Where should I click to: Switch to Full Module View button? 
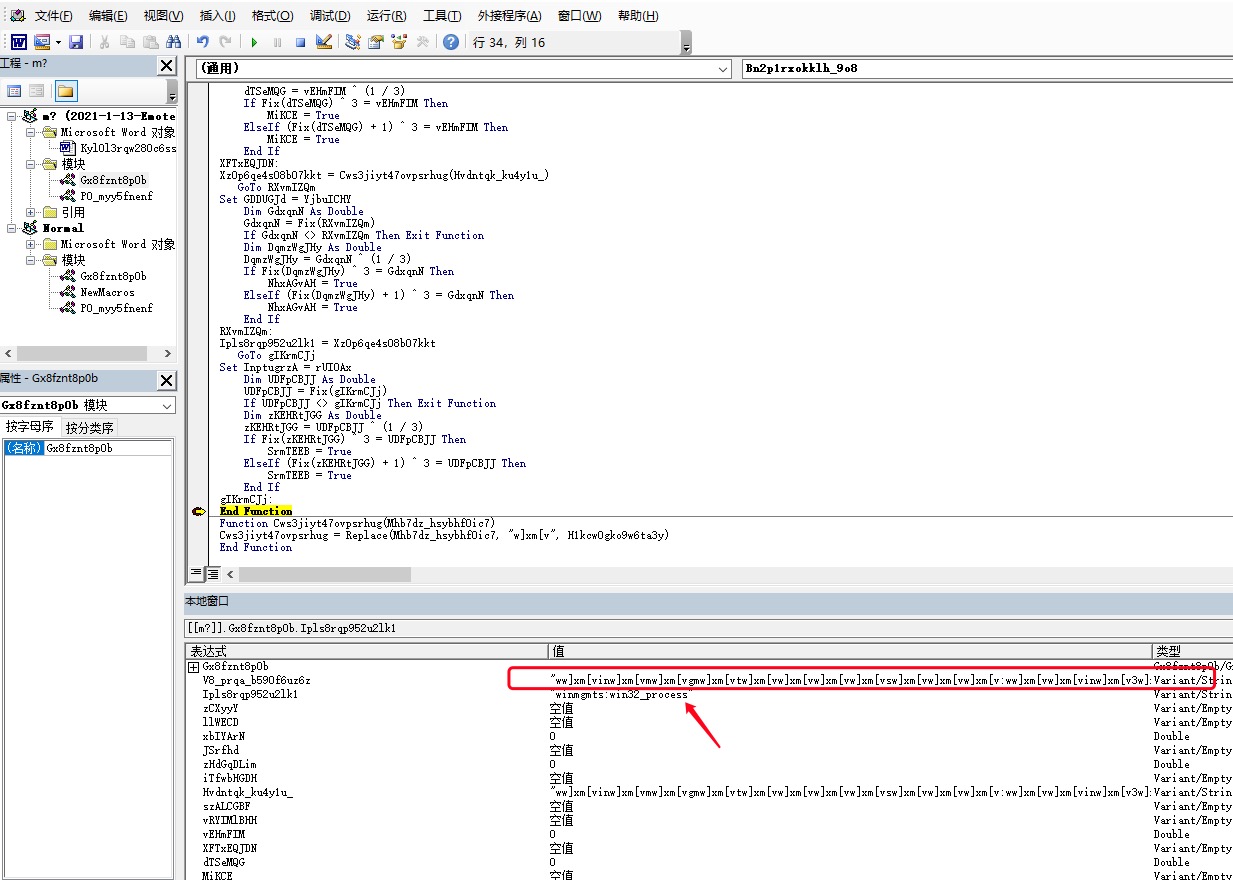click(x=213, y=574)
